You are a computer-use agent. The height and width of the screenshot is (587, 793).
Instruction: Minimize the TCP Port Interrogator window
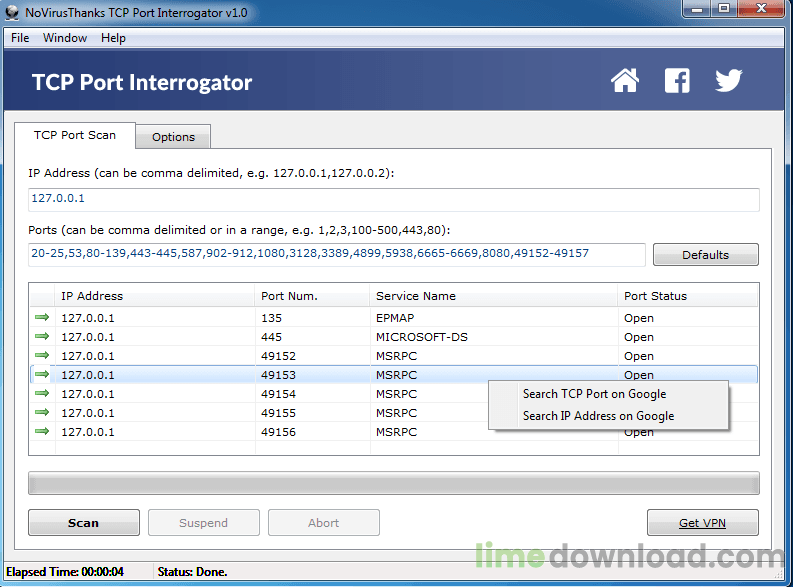[697, 9]
